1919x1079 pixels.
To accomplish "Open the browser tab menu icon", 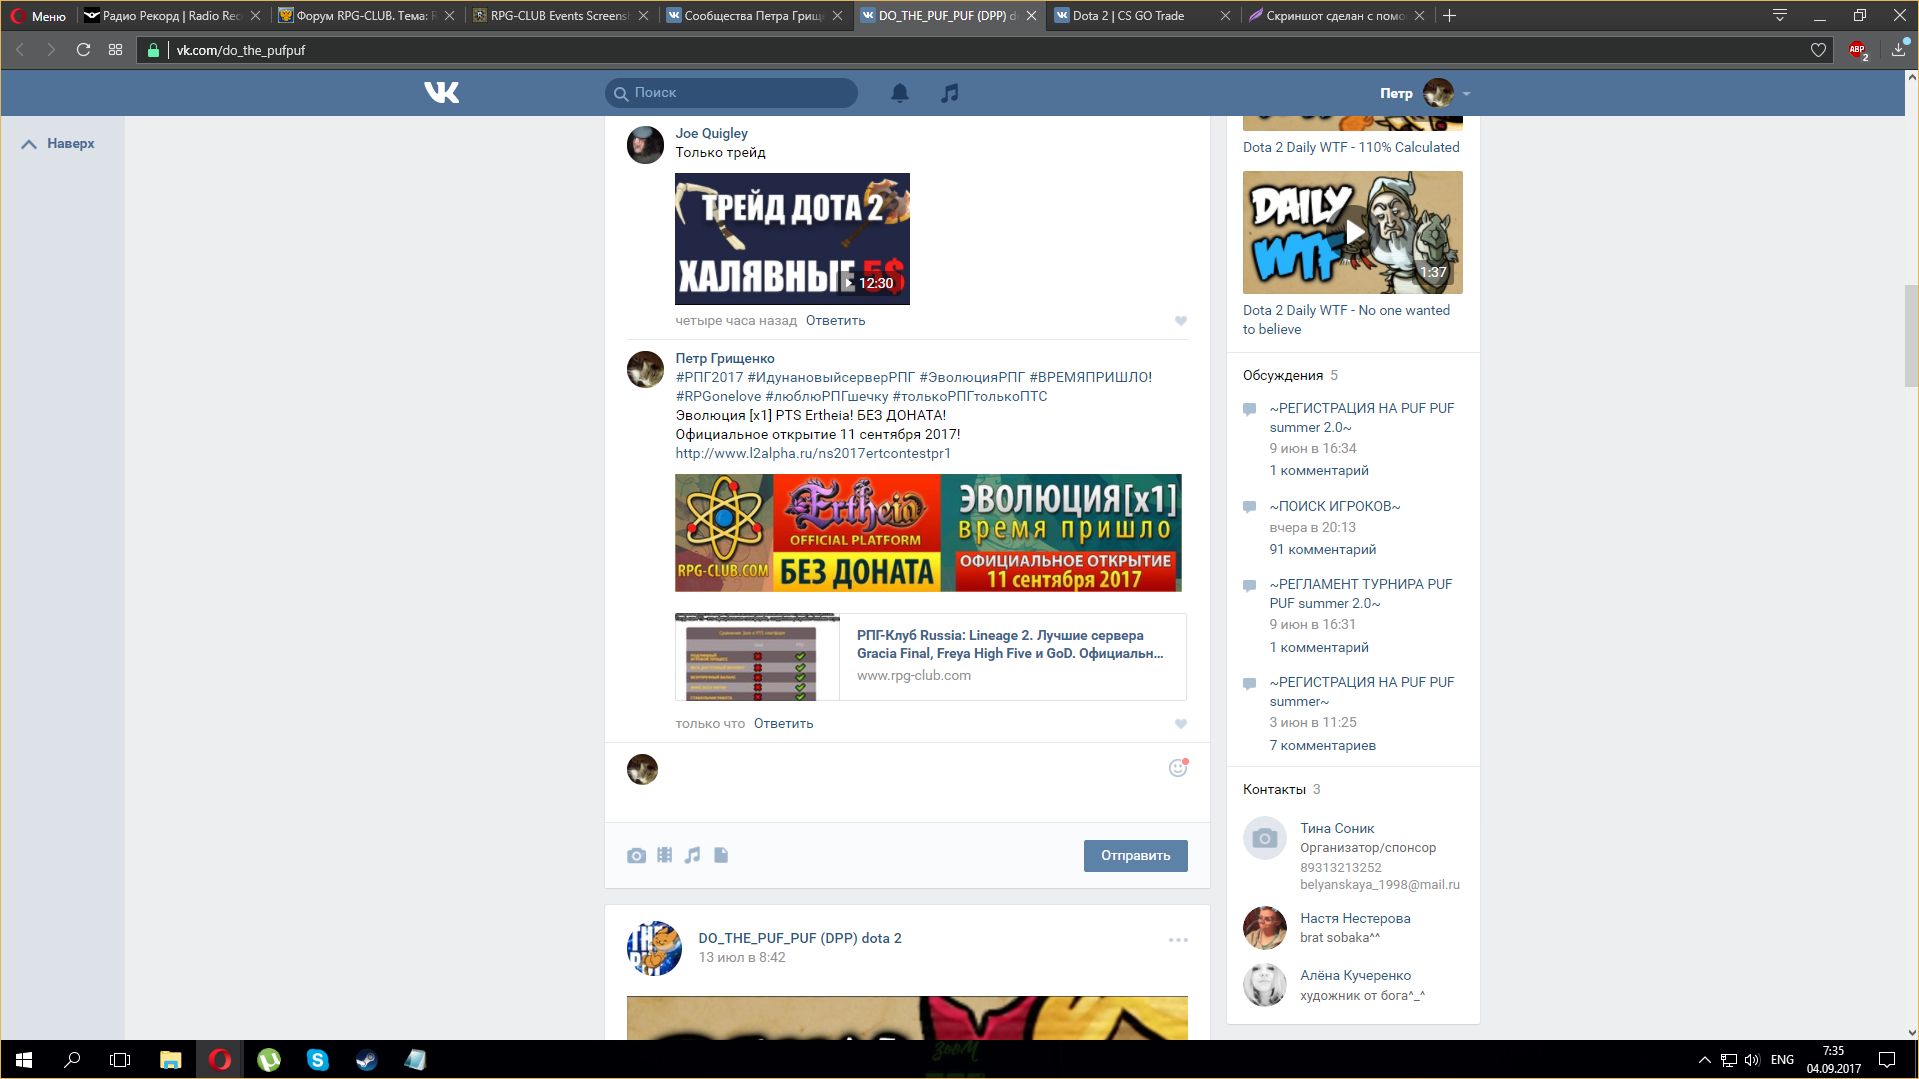I will click(1780, 15).
